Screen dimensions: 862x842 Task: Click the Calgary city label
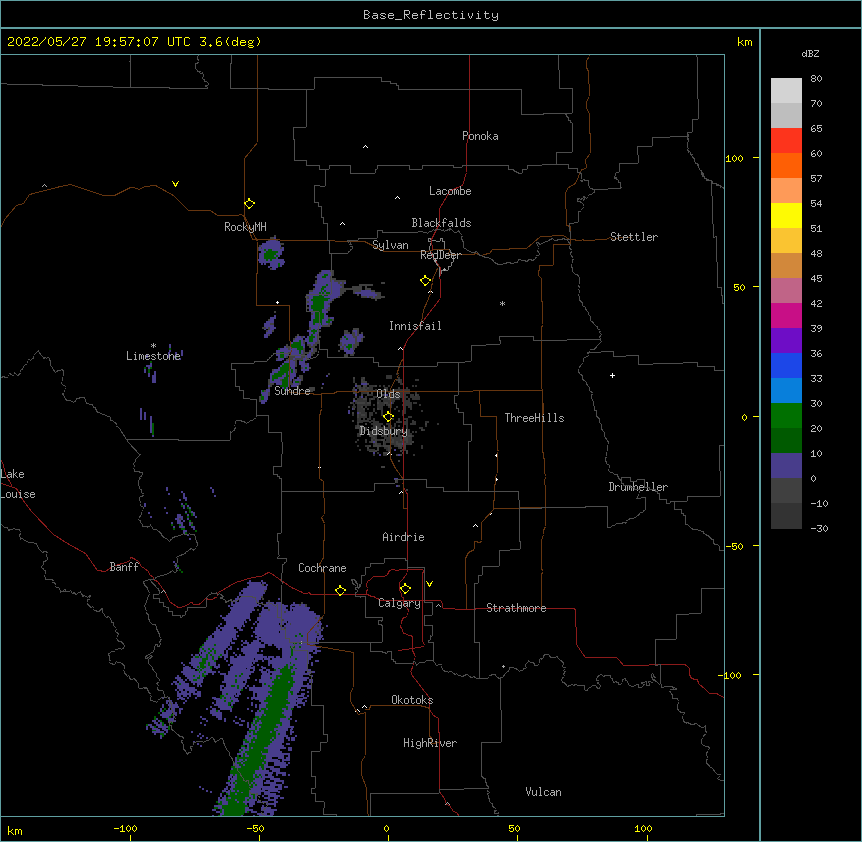pos(399,603)
